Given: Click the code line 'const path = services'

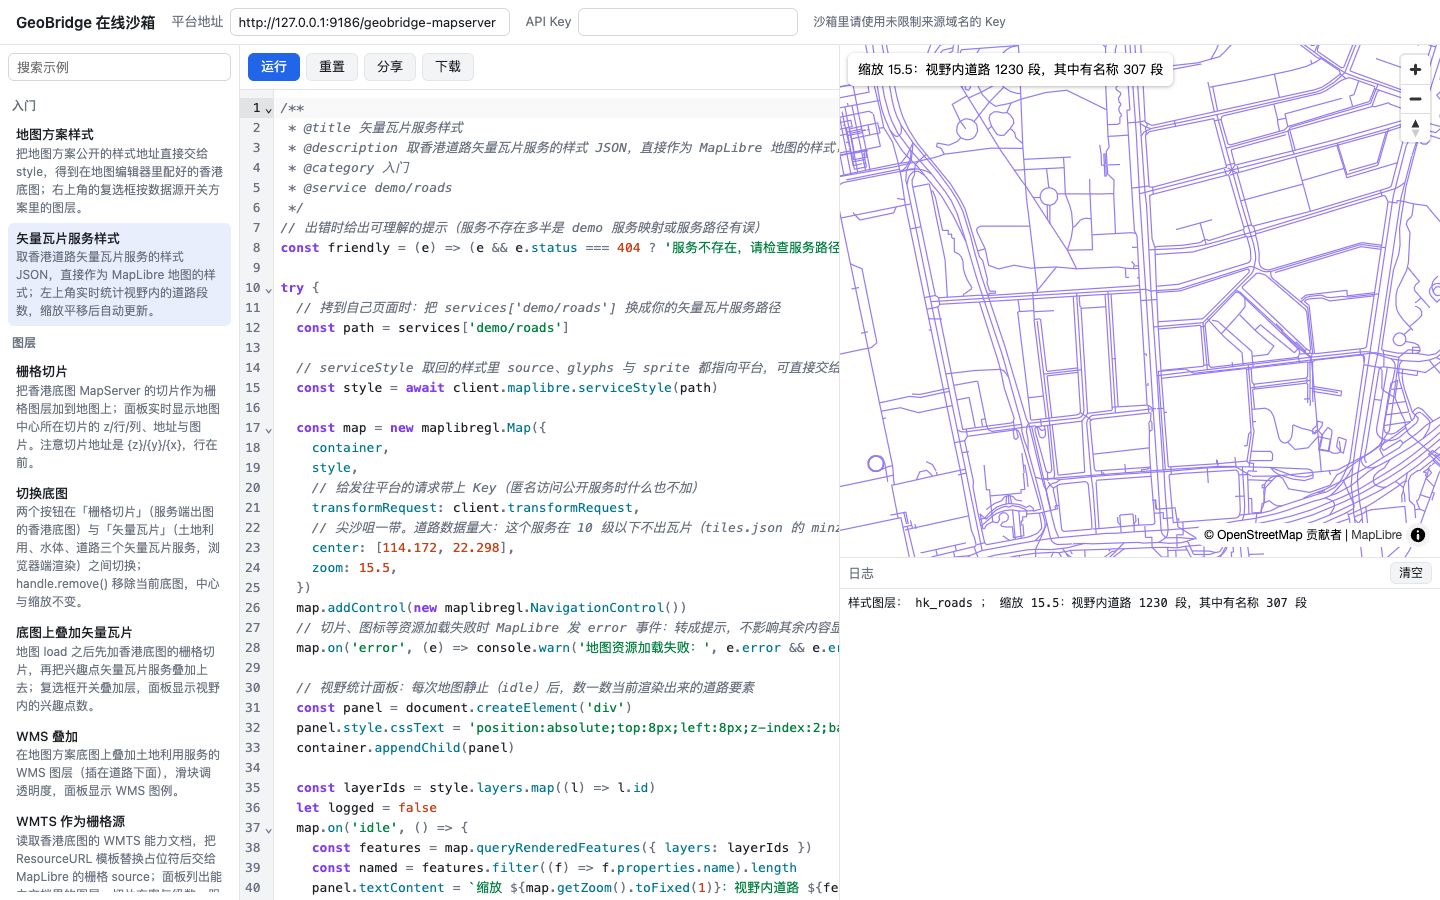Looking at the screenshot, I should point(432,328).
